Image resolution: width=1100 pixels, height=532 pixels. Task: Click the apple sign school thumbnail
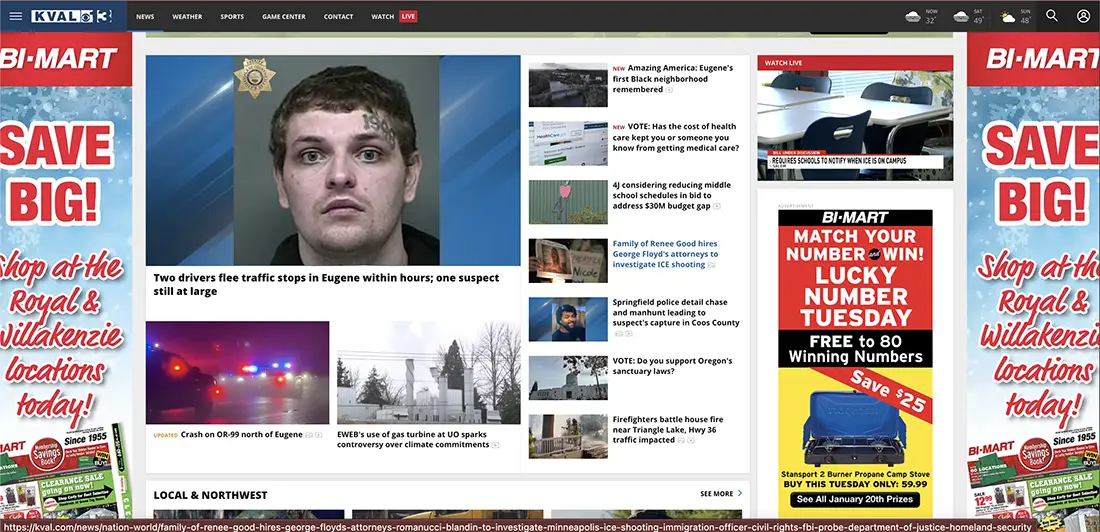click(568, 202)
